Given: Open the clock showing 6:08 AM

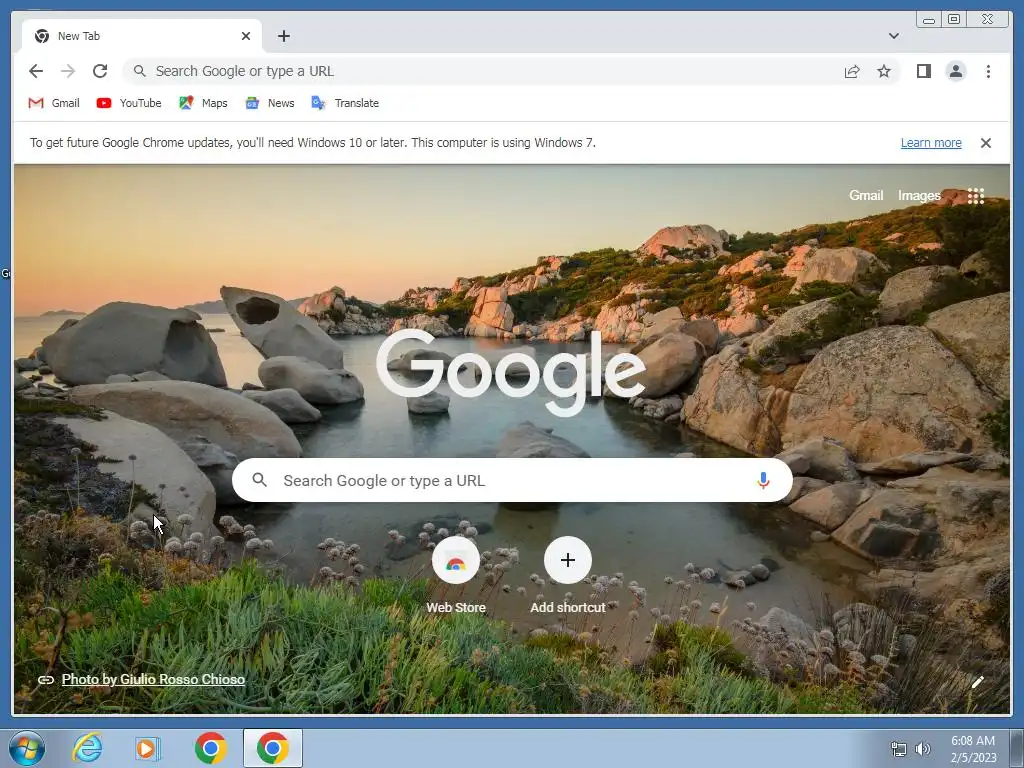Looking at the screenshot, I should pos(973,749).
